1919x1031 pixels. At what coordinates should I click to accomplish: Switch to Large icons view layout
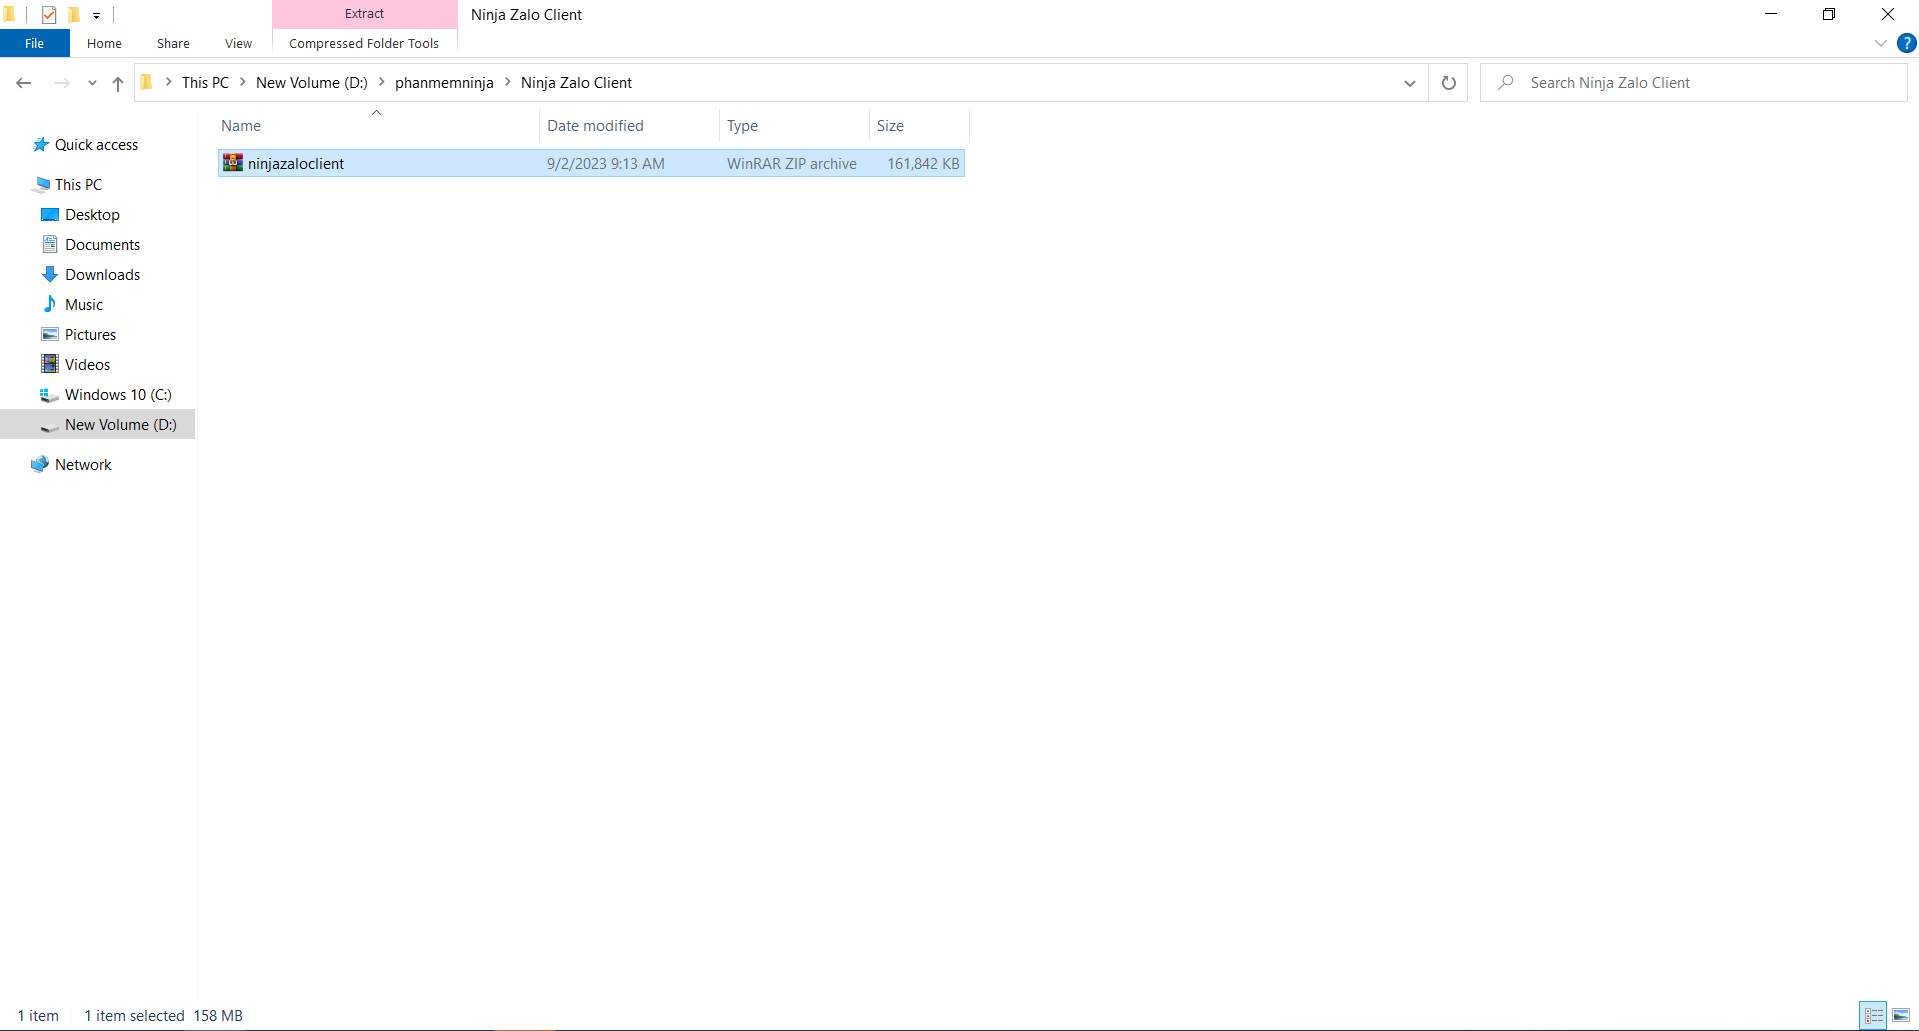[x=1901, y=1015]
